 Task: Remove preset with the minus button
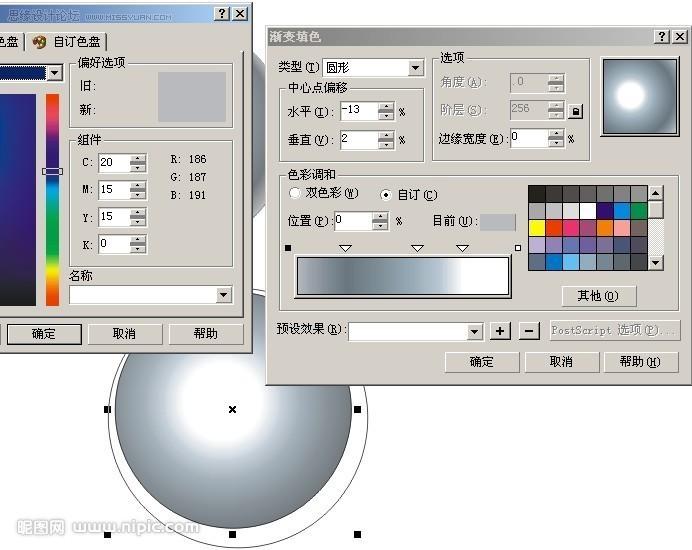pyautogui.click(x=529, y=331)
